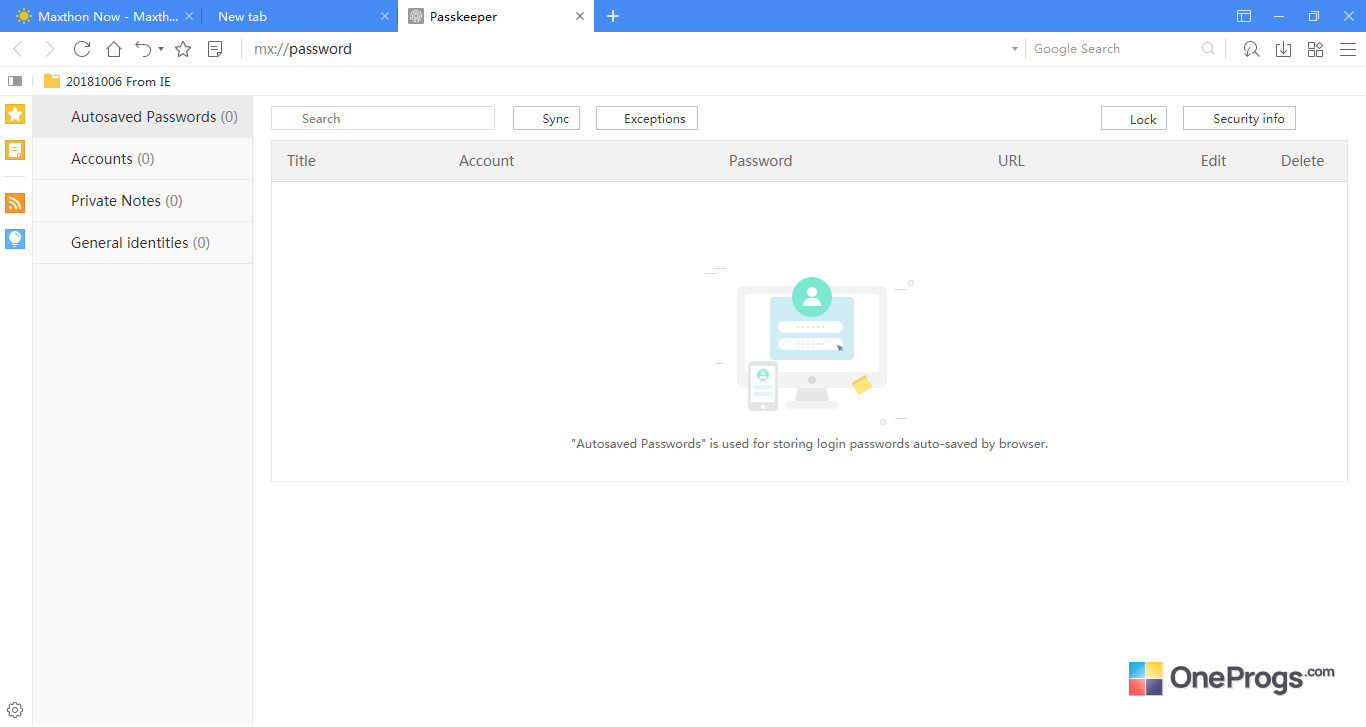Click the Passkeeper Search field

(383, 118)
